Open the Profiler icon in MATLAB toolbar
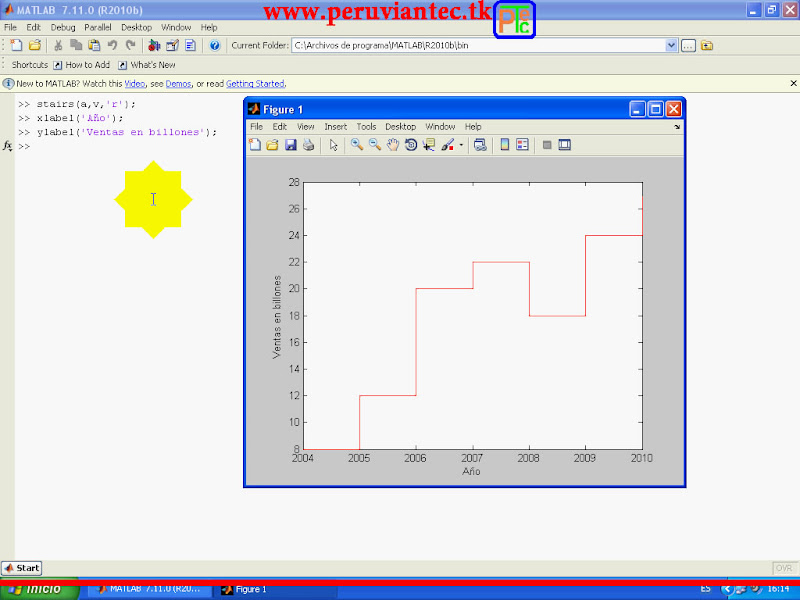This screenshot has height=600, width=800. pos(190,45)
